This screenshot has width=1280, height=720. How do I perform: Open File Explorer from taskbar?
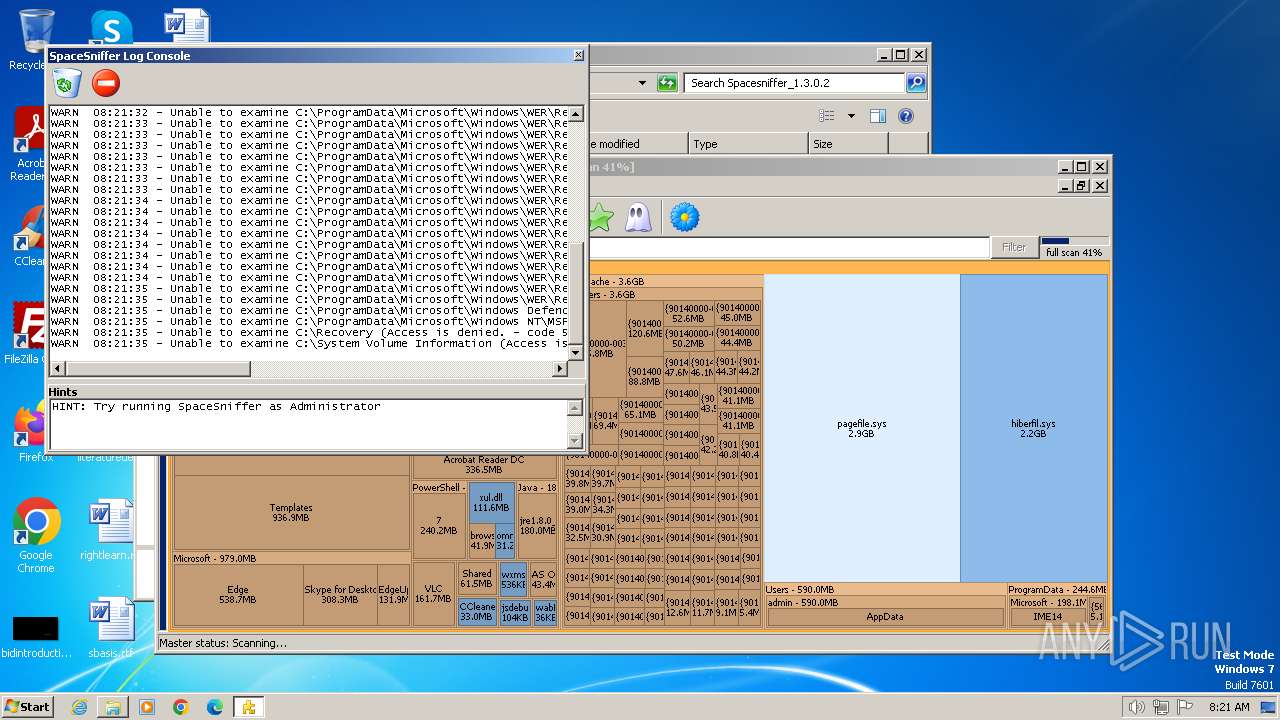pos(113,707)
